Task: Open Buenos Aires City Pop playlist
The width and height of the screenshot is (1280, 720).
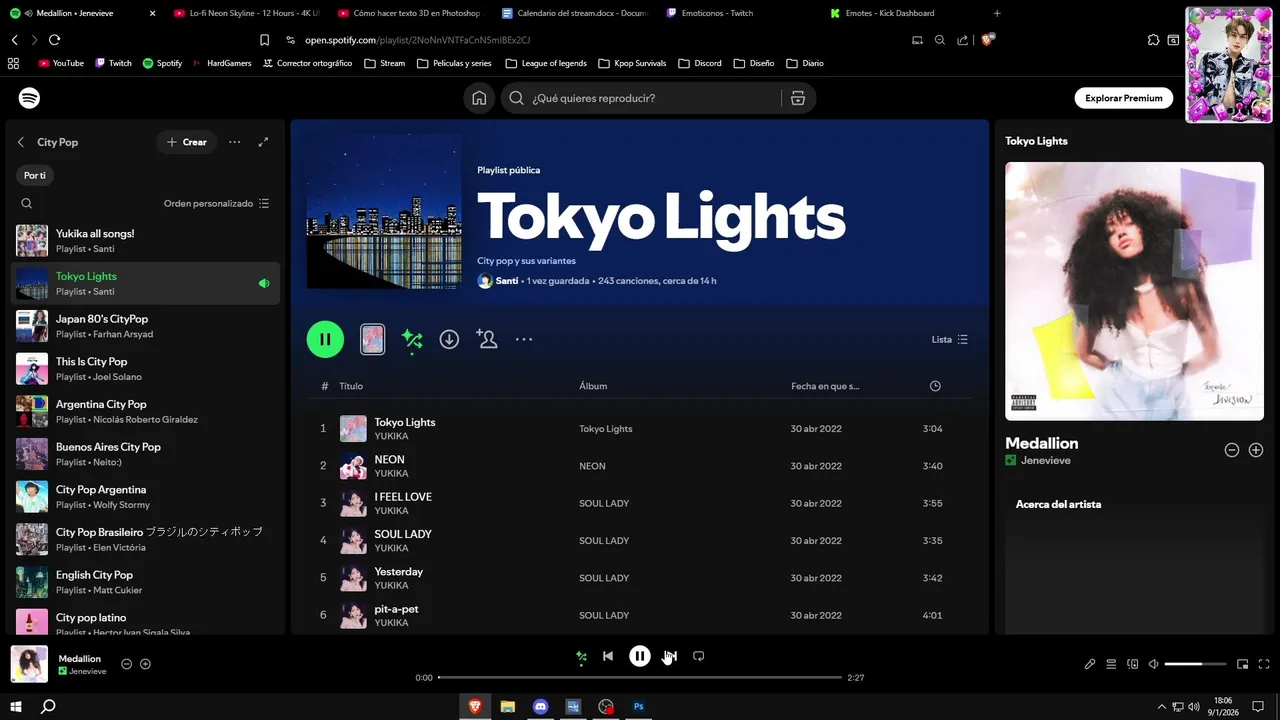Action: tap(146, 454)
